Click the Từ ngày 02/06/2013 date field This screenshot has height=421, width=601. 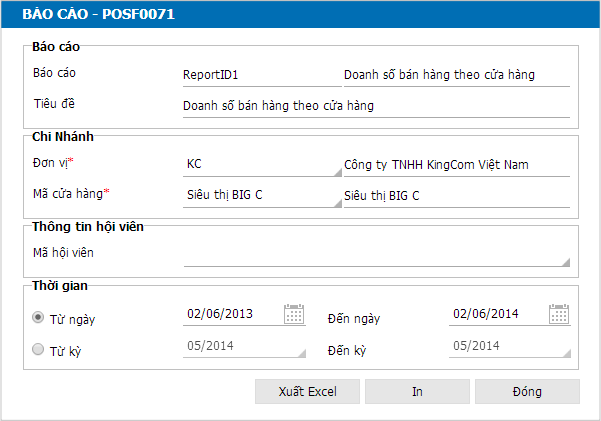(x=233, y=314)
